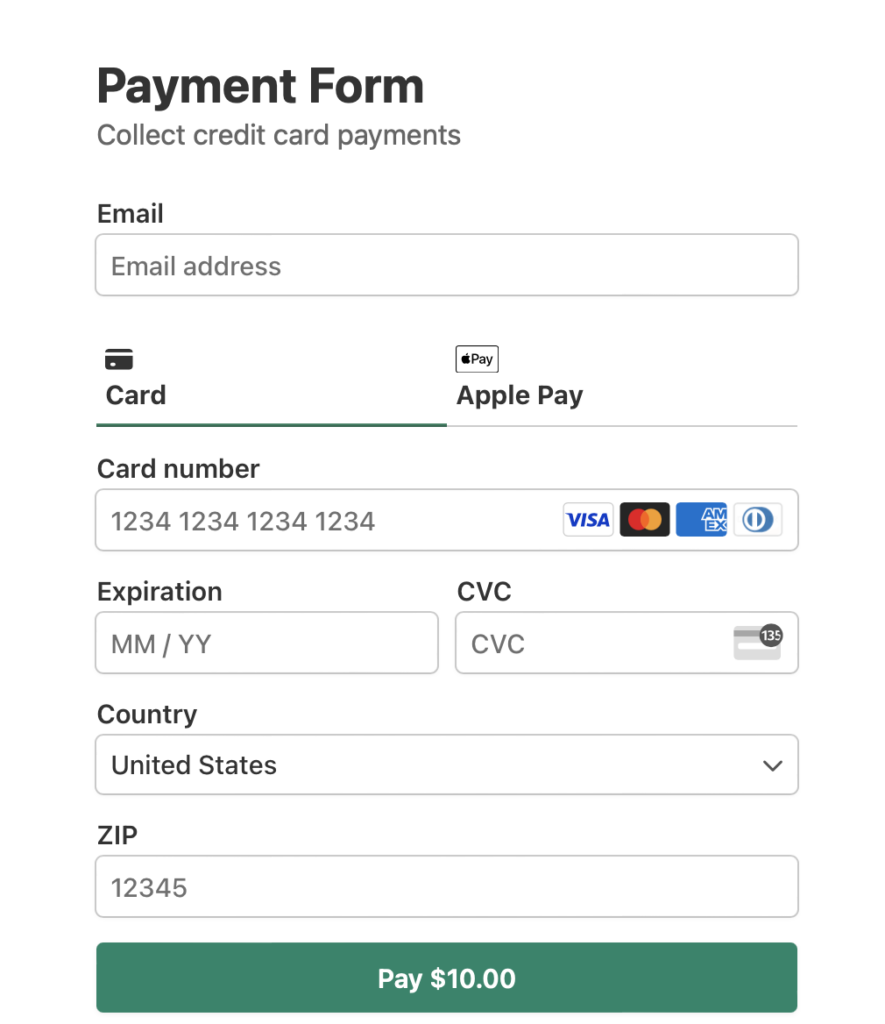The width and height of the screenshot is (885, 1024).
Task: Click the Payment Form heading
Action: point(260,87)
